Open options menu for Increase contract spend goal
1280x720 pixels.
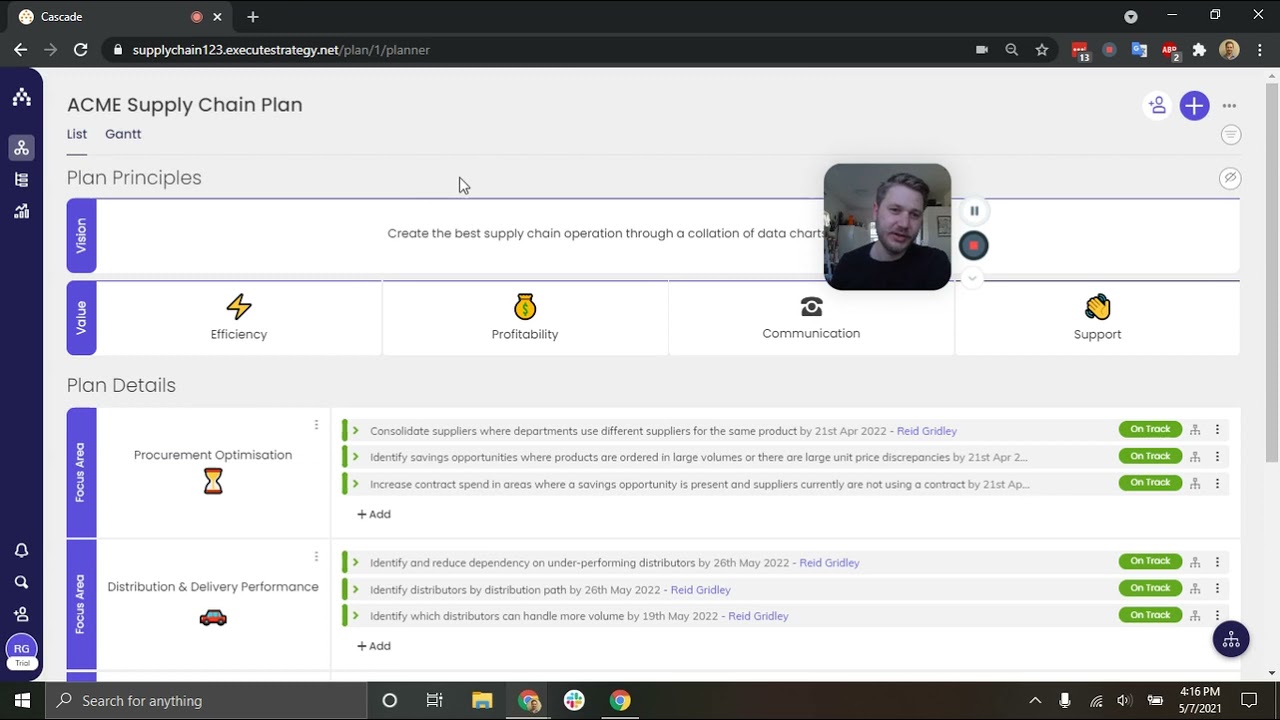pyautogui.click(x=1217, y=483)
